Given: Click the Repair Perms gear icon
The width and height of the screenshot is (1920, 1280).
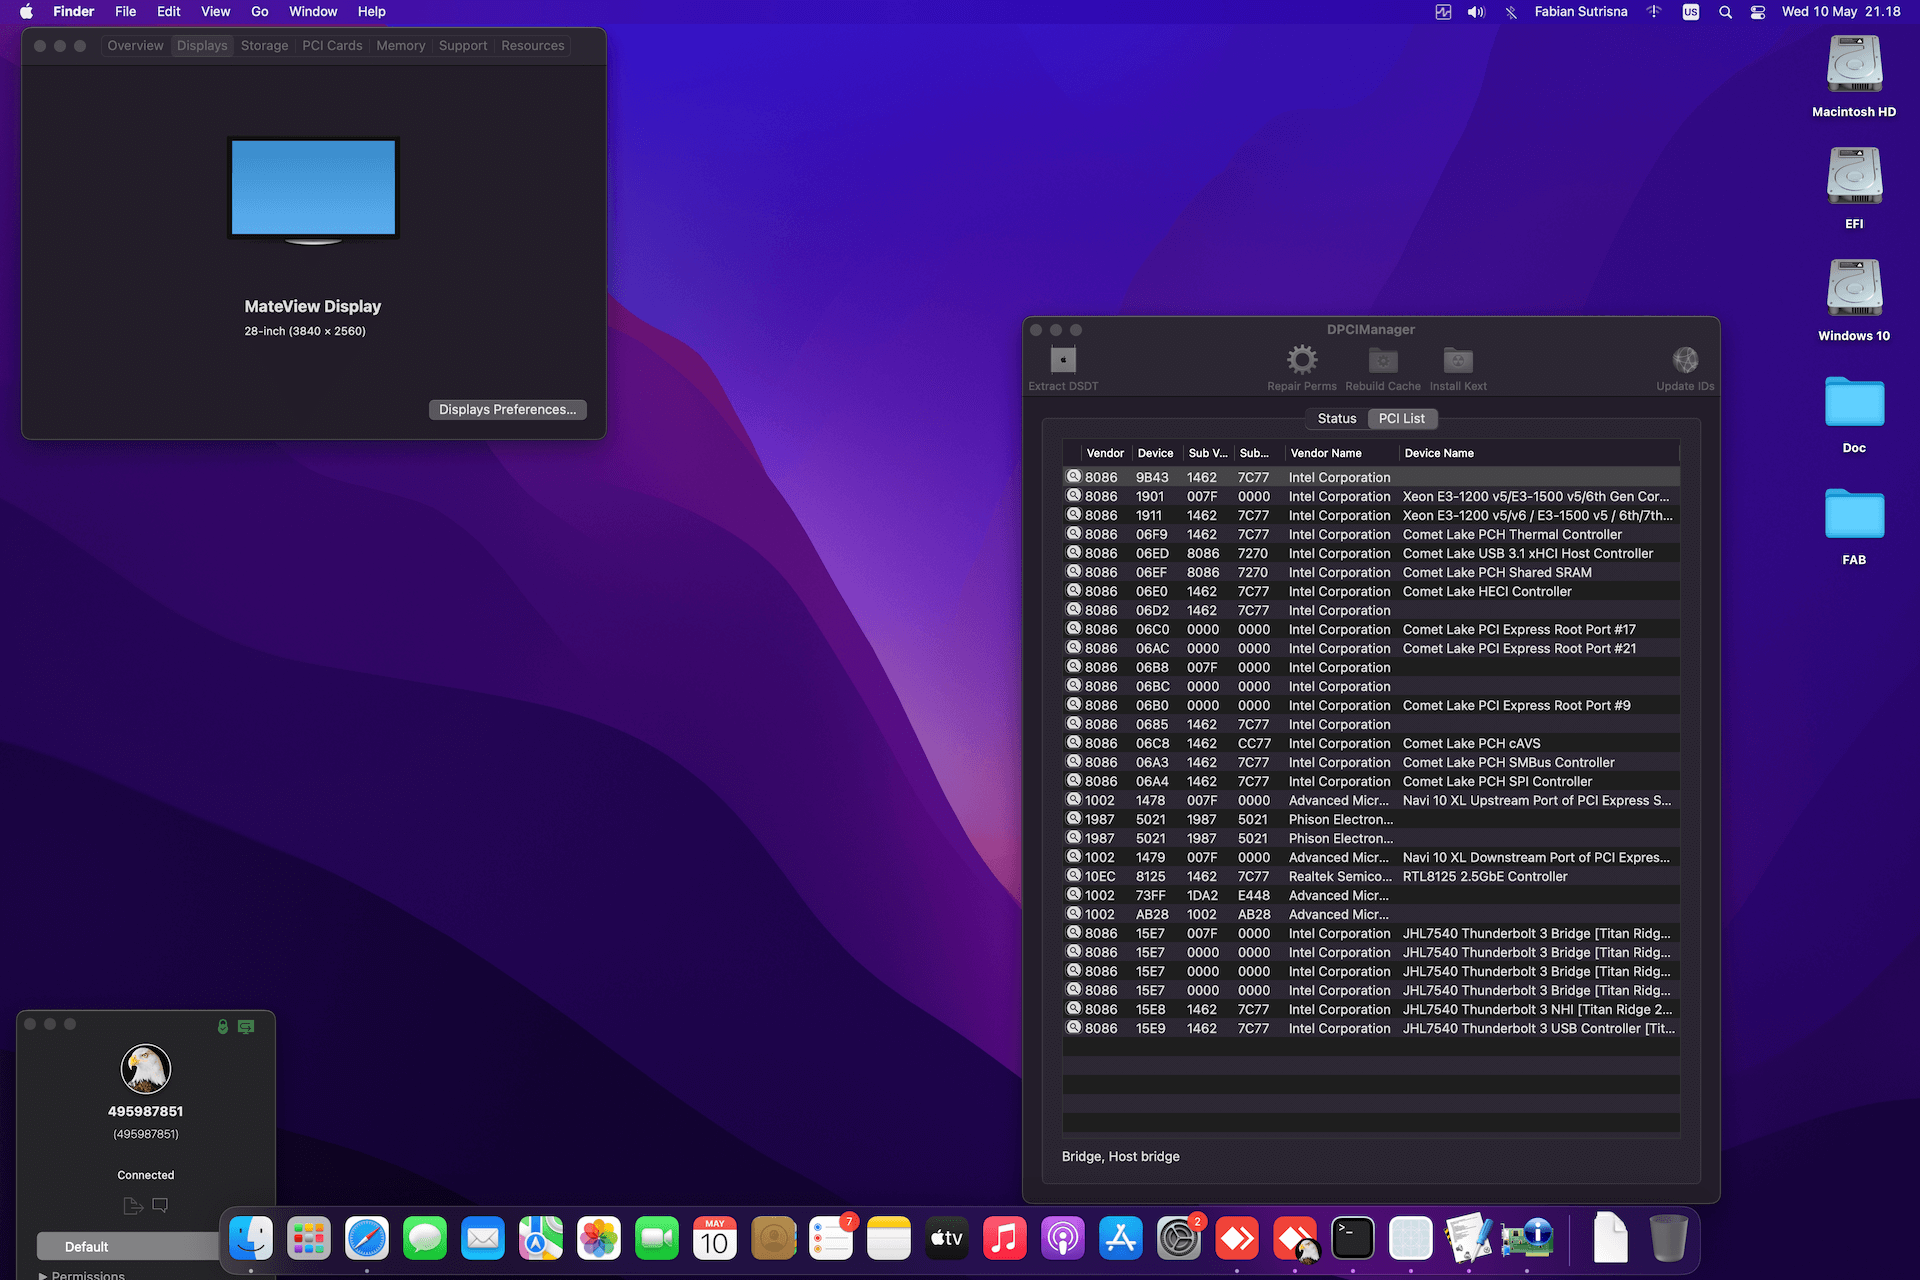Looking at the screenshot, I should pyautogui.click(x=1301, y=359).
